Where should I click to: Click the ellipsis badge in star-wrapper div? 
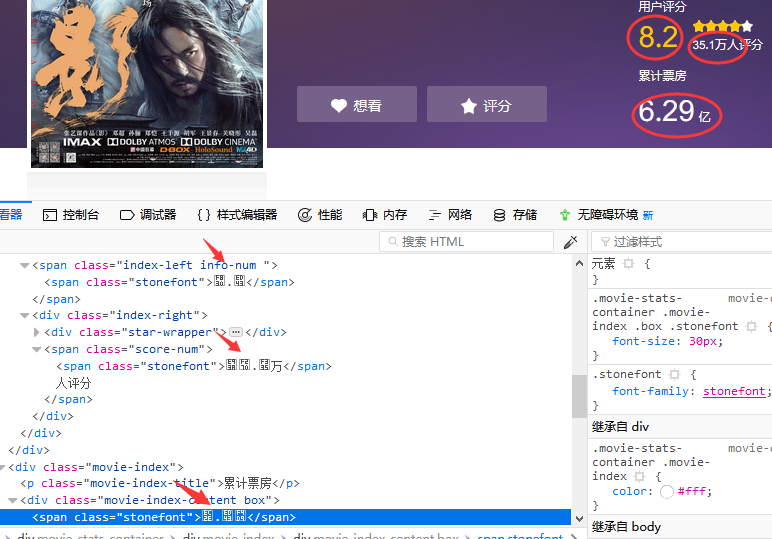236,332
